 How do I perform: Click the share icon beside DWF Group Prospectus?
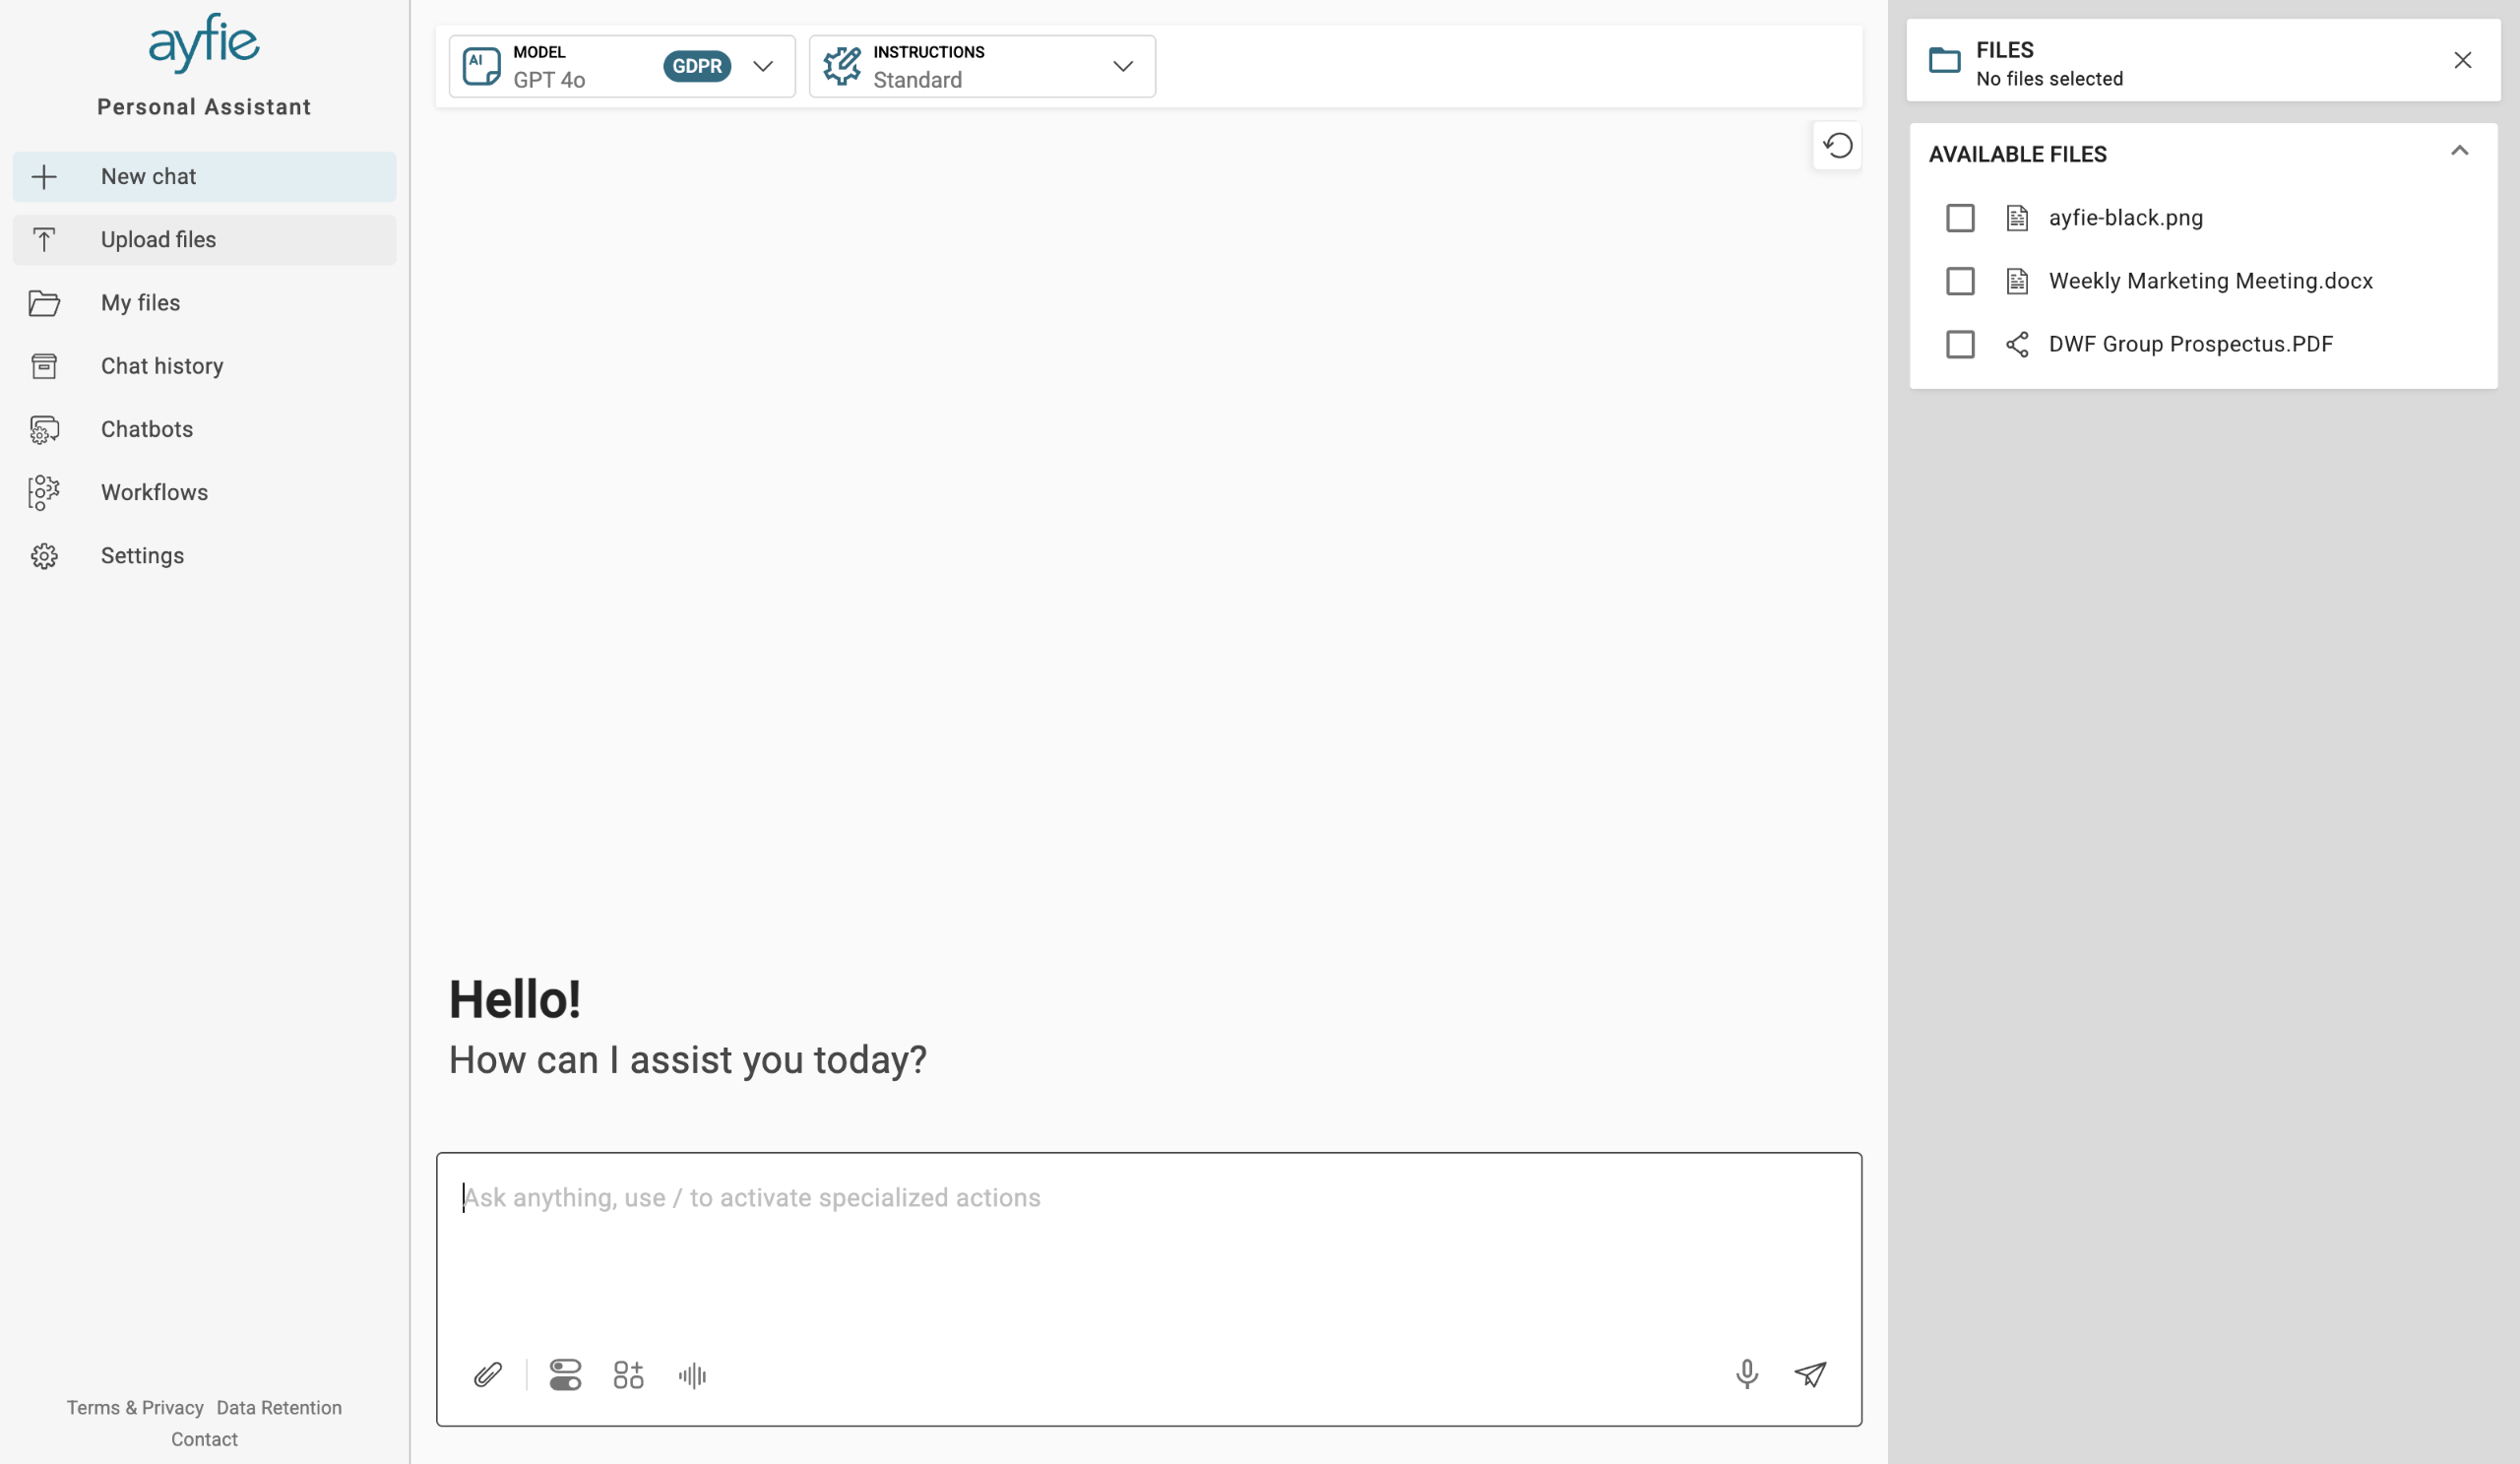pos(2017,344)
